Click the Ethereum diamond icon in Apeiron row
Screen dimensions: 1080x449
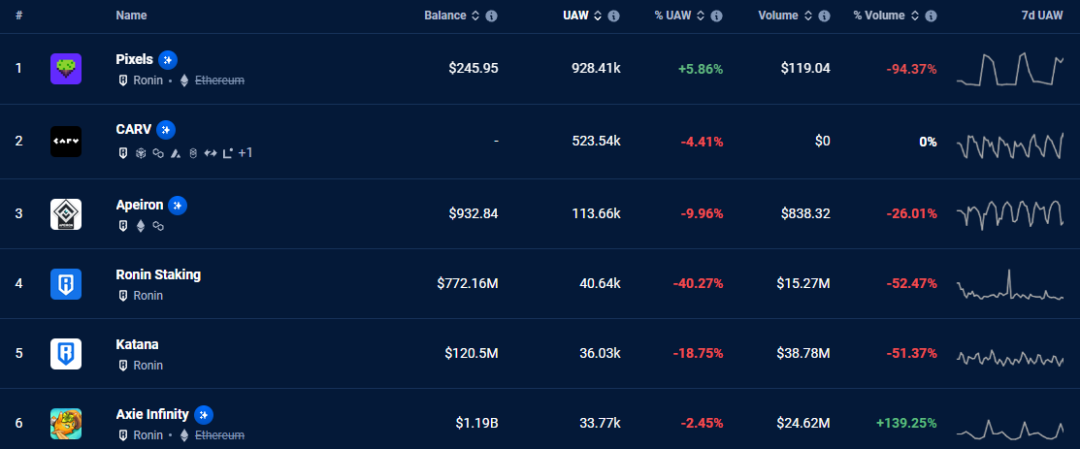(x=141, y=225)
